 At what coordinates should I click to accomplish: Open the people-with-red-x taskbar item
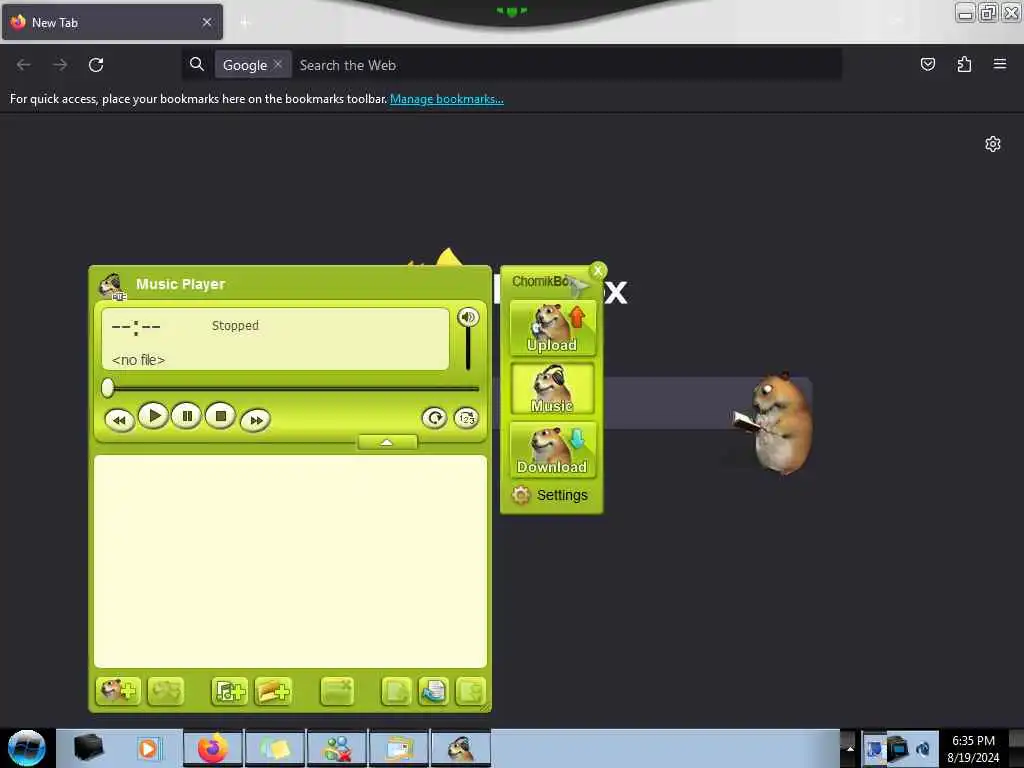click(337, 748)
